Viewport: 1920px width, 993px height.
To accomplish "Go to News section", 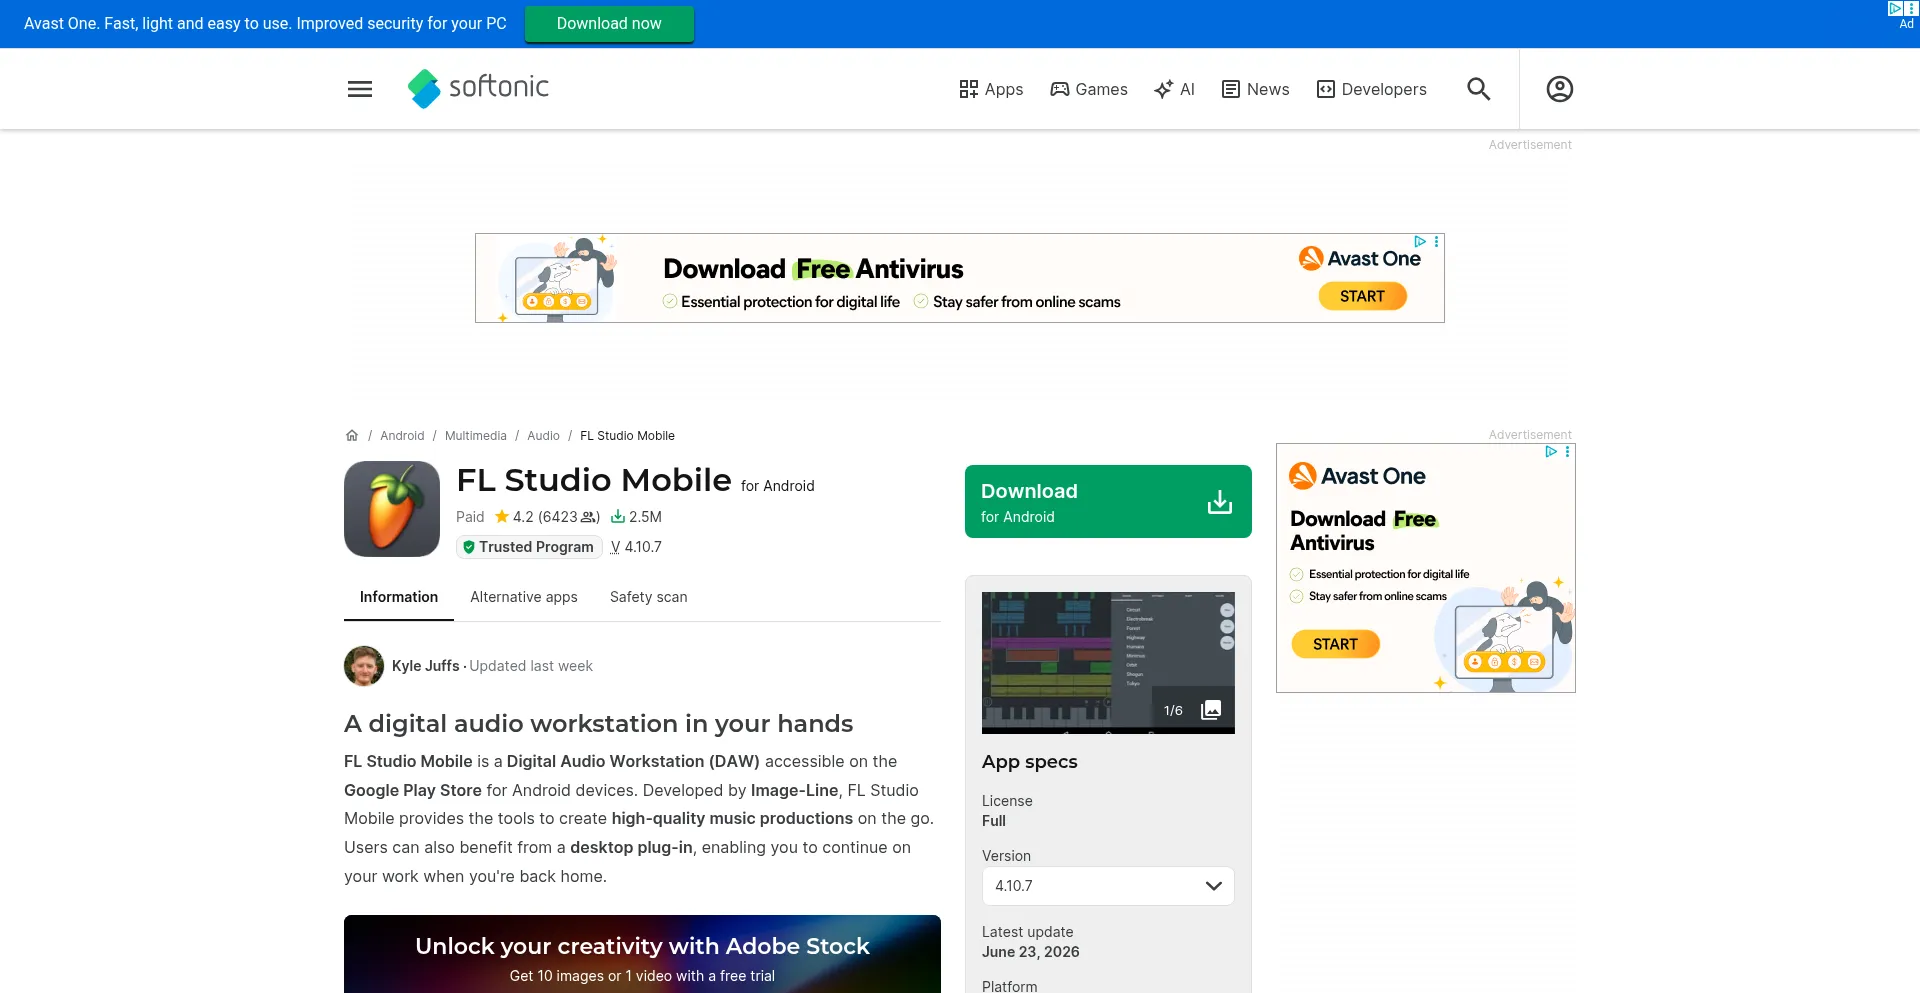I will pos(1256,89).
